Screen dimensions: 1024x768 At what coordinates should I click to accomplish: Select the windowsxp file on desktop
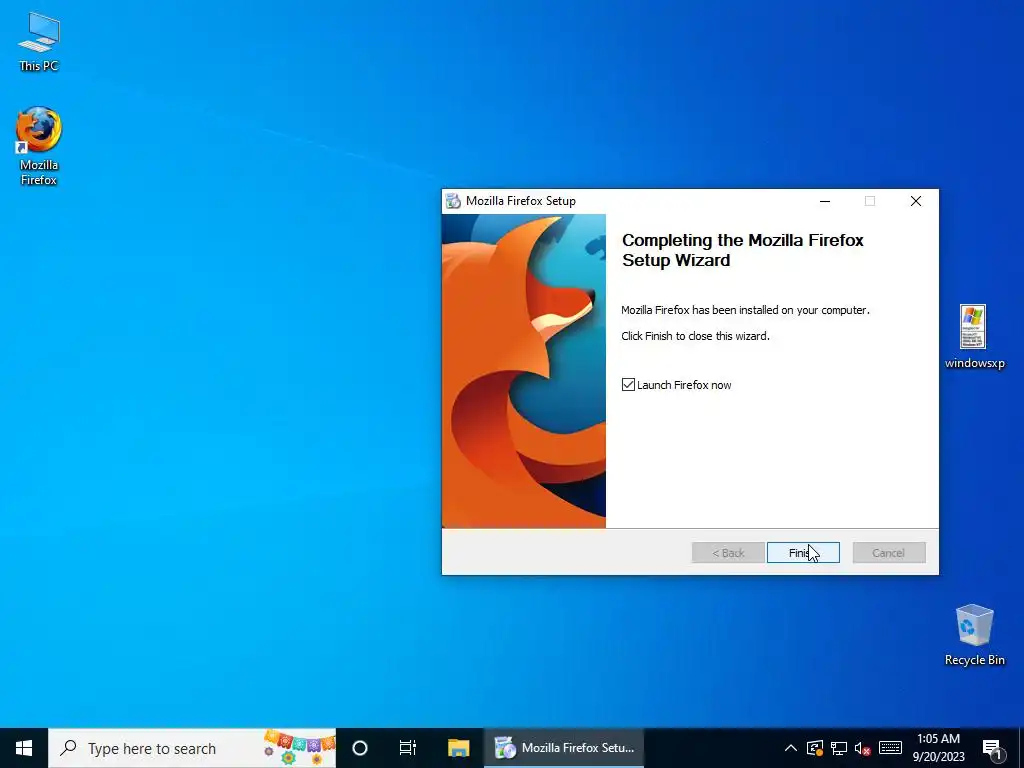[x=974, y=337]
